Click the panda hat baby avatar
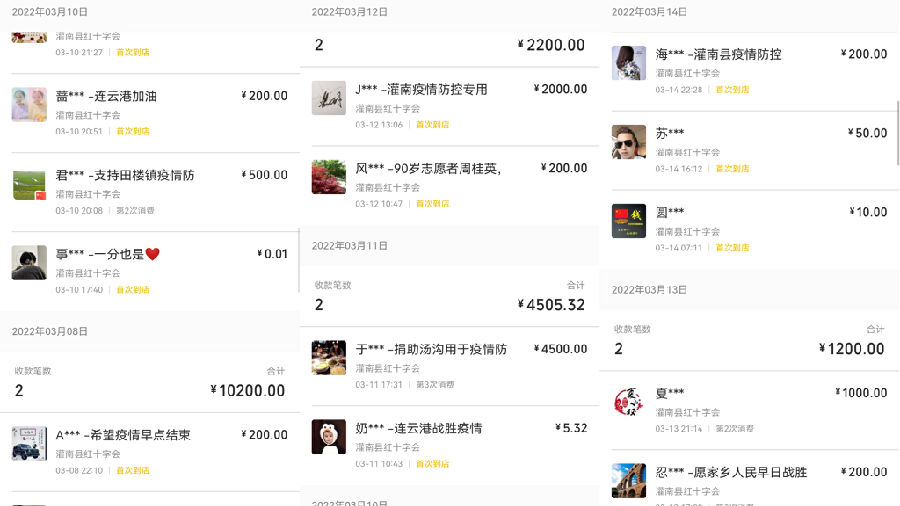Screen dimensions: 900x506 (x=328, y=437)
